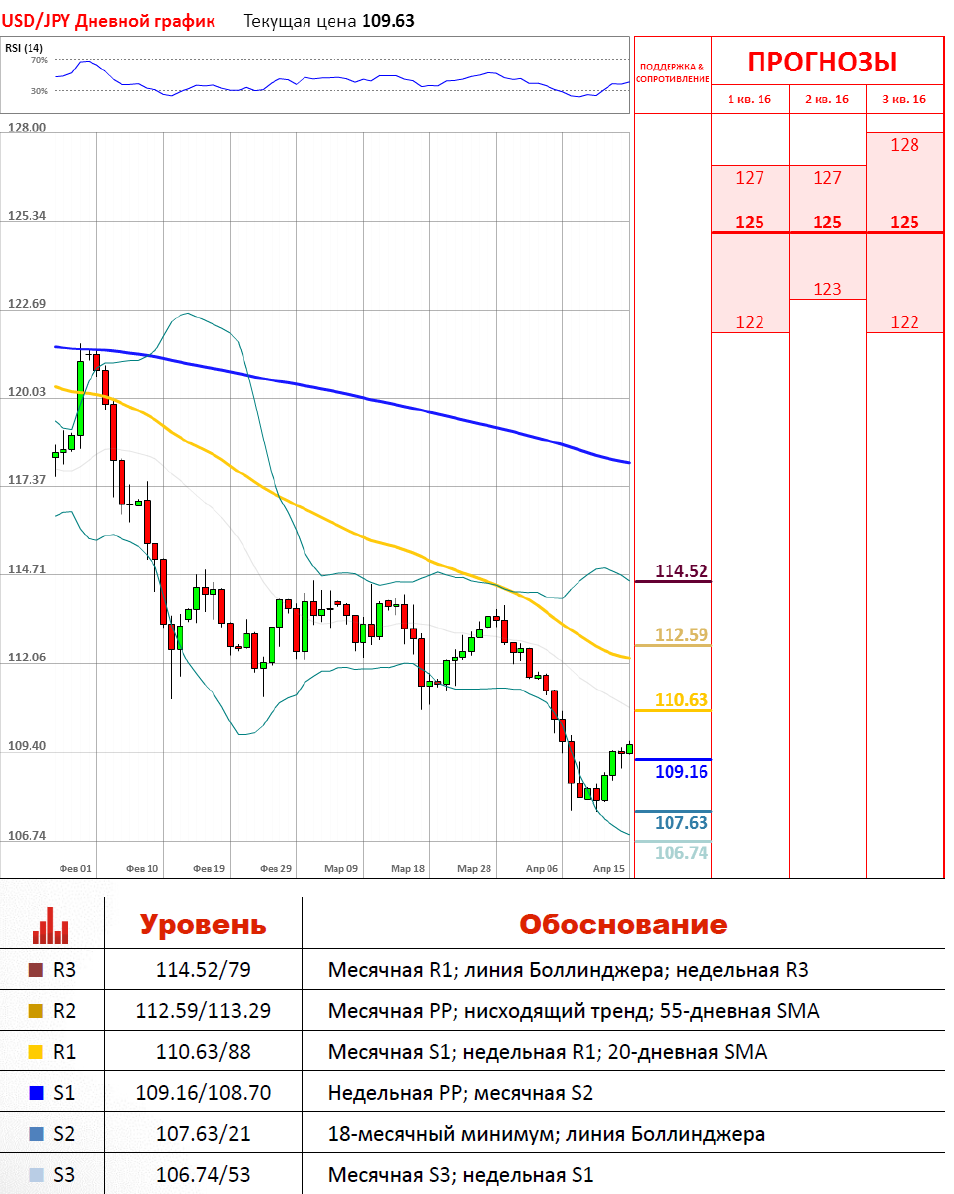
Task: Click the S3 light blue color swatch
Action: (36, 1175)
